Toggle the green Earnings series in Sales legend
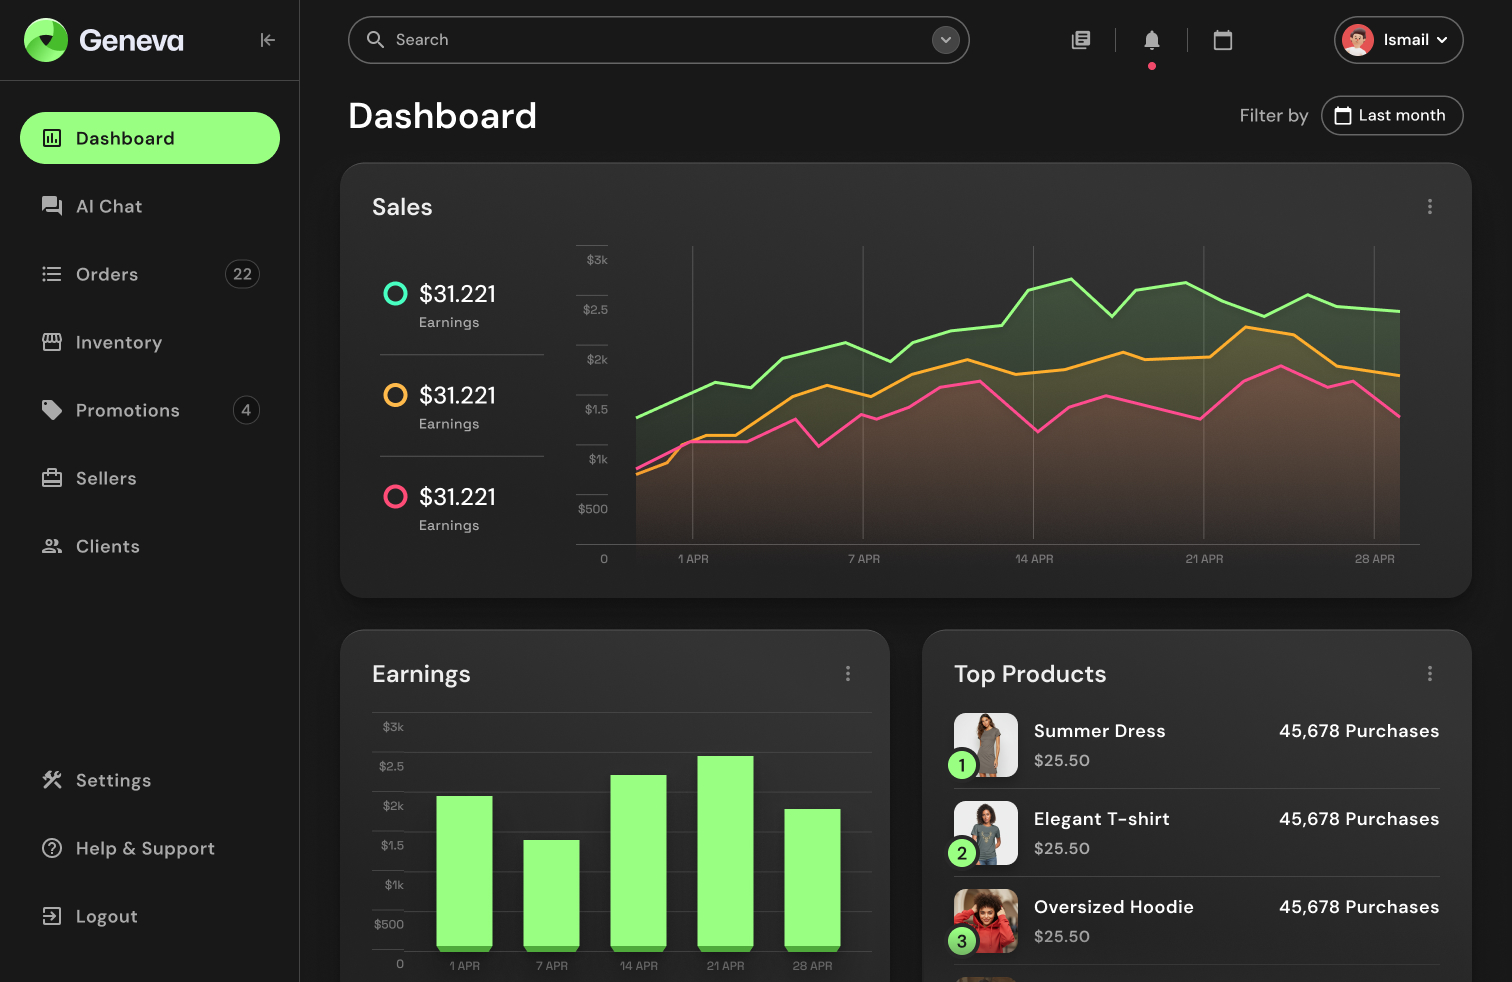The image size is (1512, 982). click(395, 293)
